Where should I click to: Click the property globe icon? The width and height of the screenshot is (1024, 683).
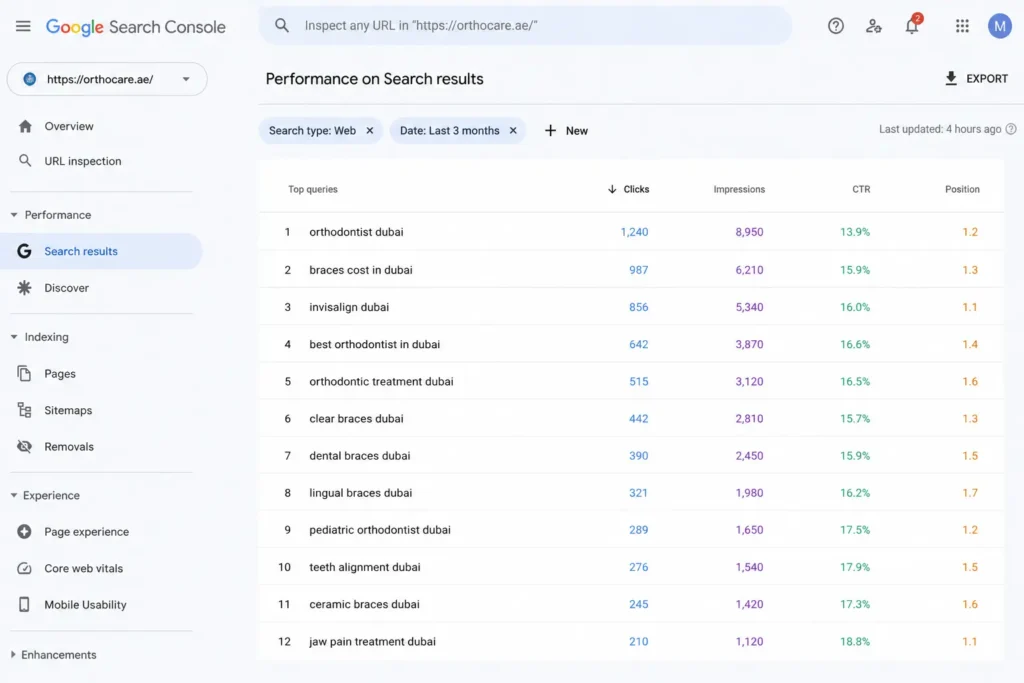click(29, 79)
